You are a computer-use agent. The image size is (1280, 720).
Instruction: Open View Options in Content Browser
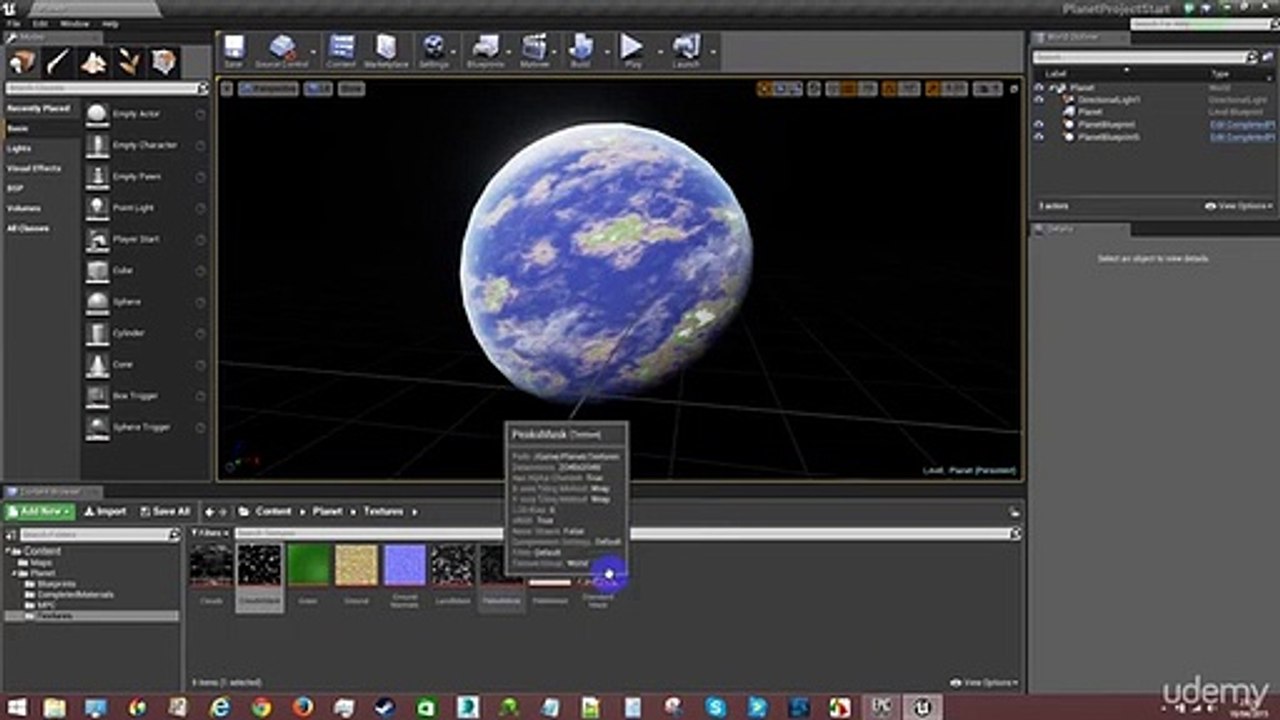(984, 683)
